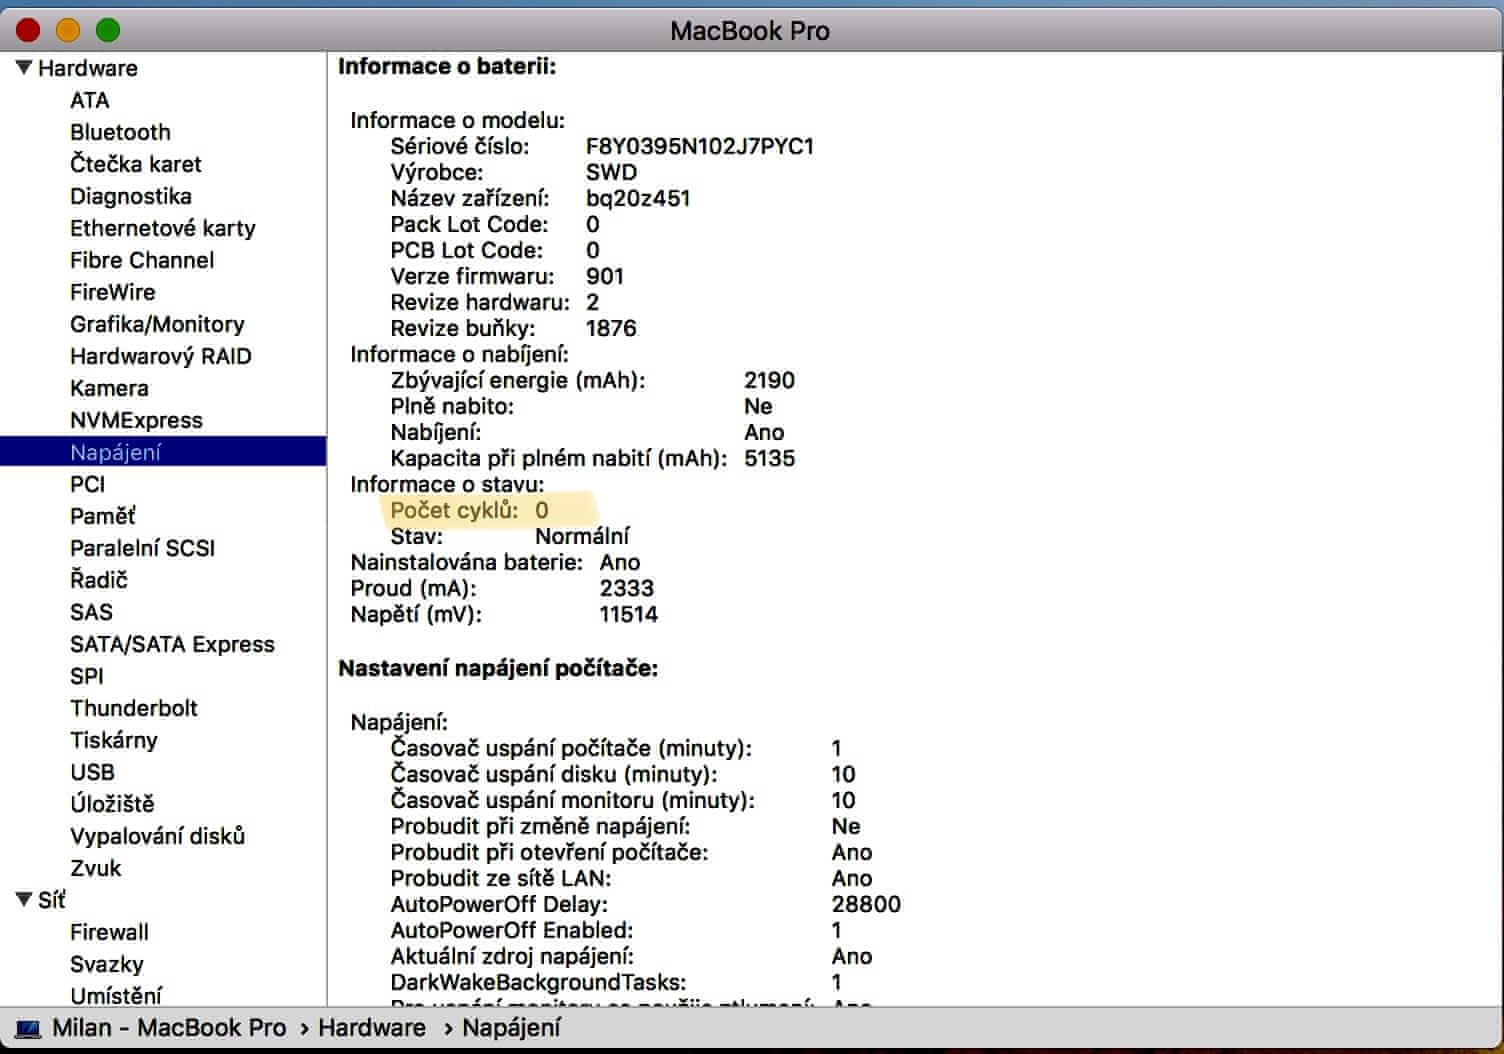This screenshot has height=1054, width=1504.
Task: Open Vypalování disků entry
Action: click(x=158, y=836)
